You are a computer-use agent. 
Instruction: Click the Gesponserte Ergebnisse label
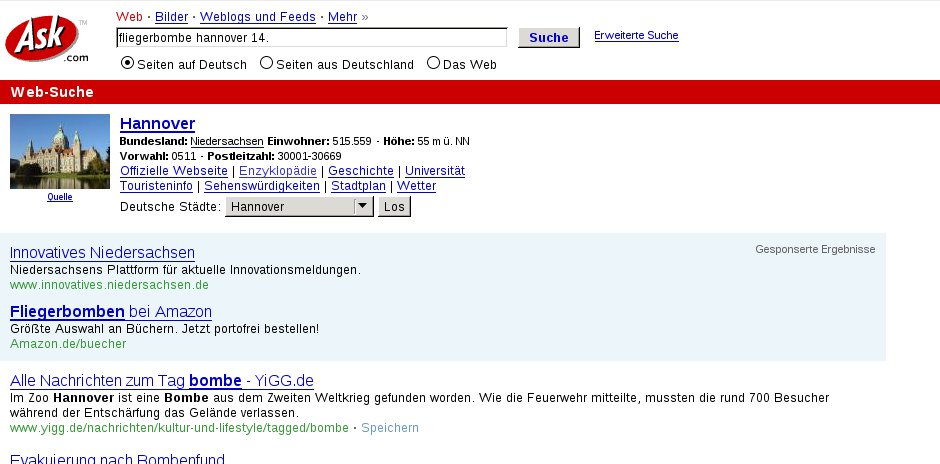point(815,249)
